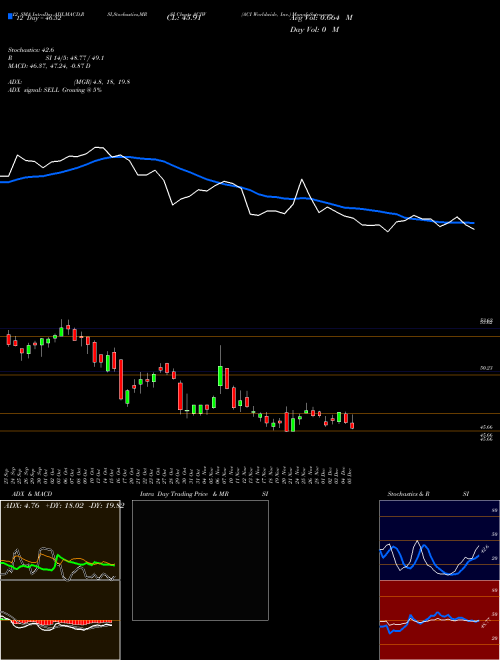Click the 'SI 14/3: 48.77 / 49.1' readout
Viewport: 500px width, 660px height.
click(75, 58)
